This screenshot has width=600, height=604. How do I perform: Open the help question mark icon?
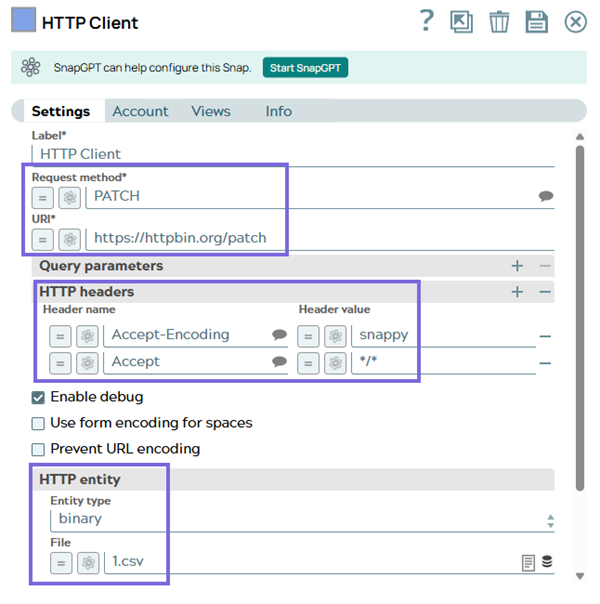pyautogui.click(x=427, y=21)
